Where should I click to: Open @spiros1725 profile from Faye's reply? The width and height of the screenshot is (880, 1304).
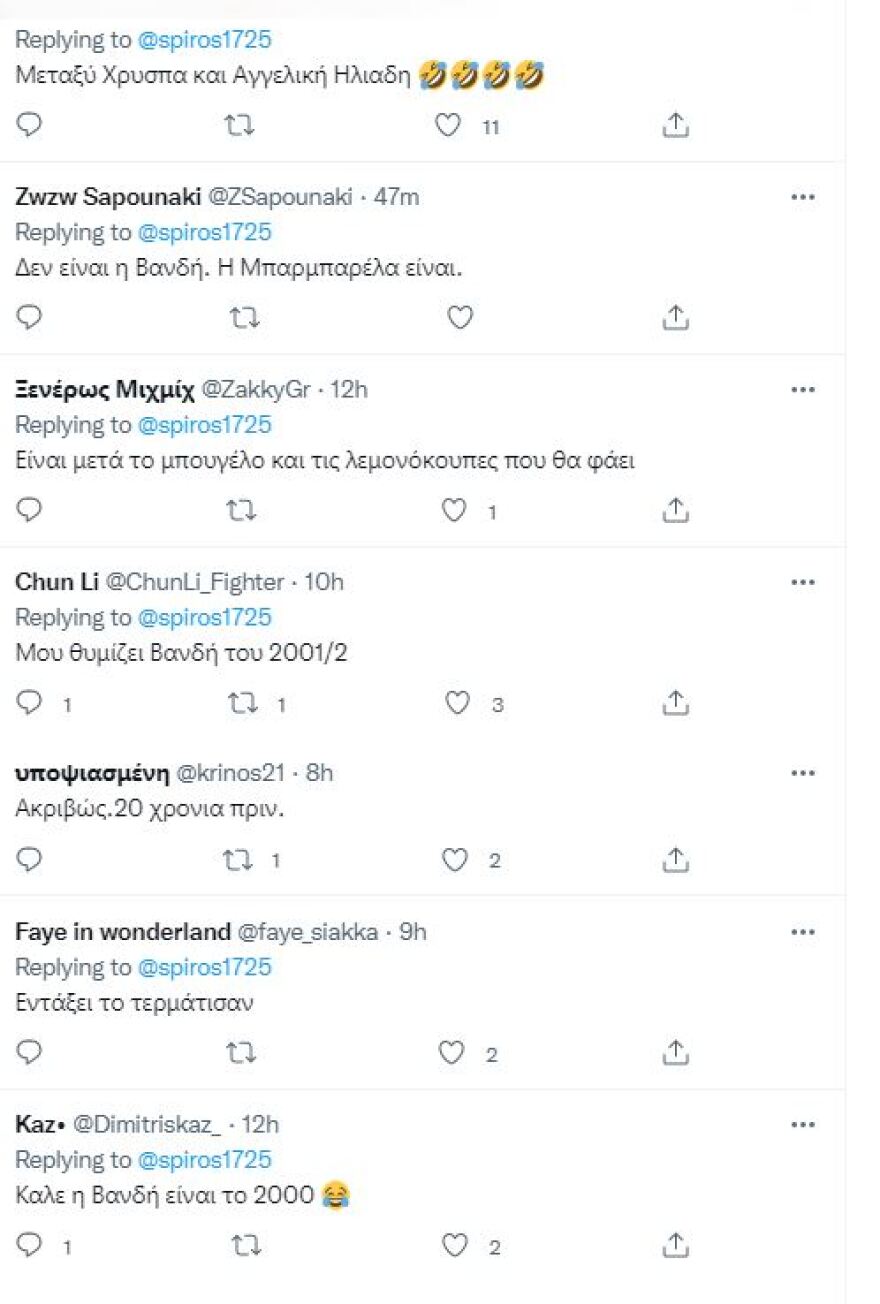click(205, 967)
